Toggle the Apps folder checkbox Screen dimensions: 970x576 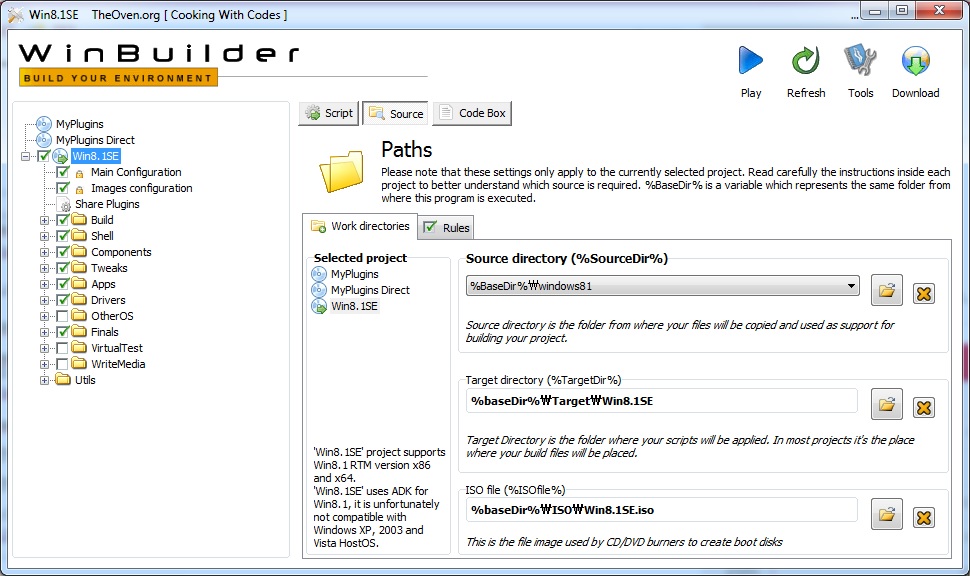62,284
